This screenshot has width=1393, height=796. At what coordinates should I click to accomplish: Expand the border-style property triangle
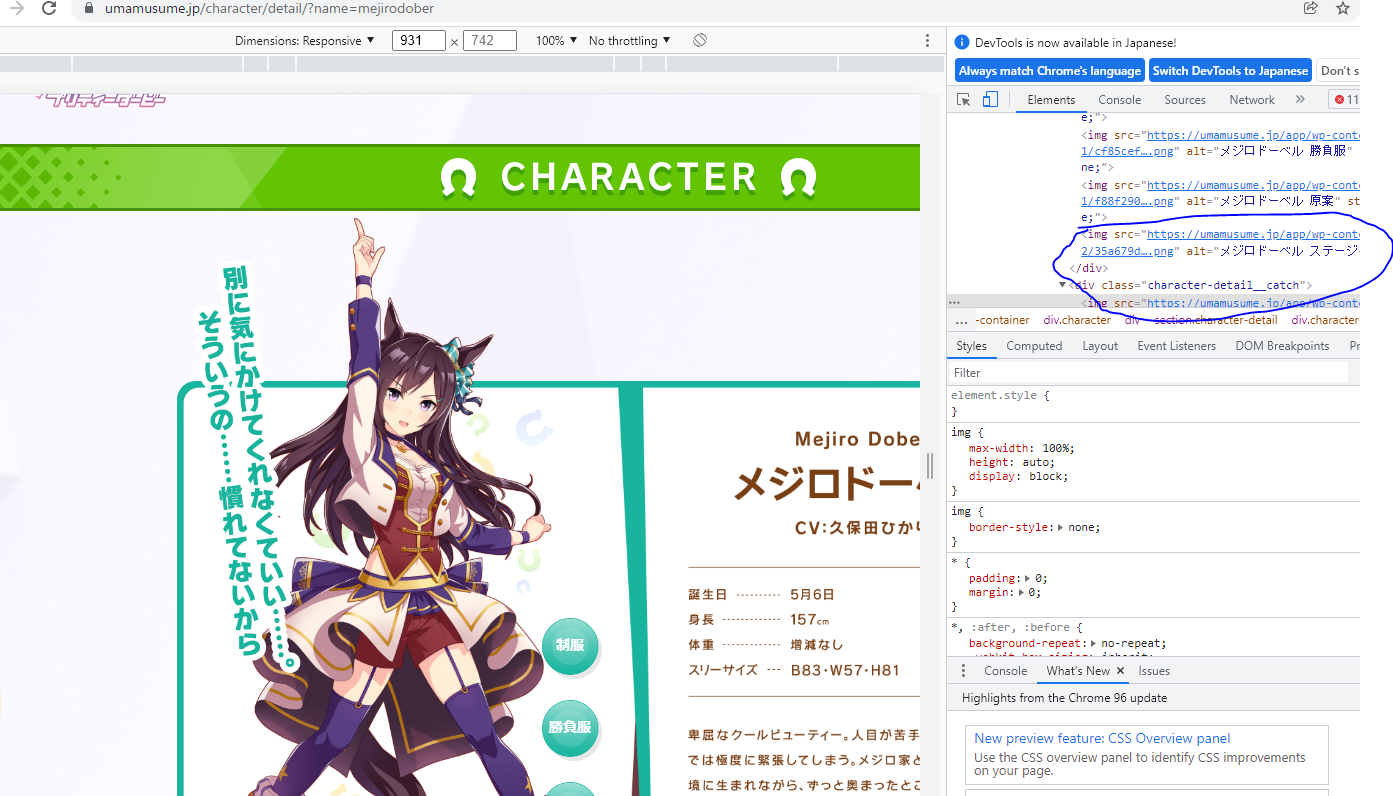coord(1062,527)
